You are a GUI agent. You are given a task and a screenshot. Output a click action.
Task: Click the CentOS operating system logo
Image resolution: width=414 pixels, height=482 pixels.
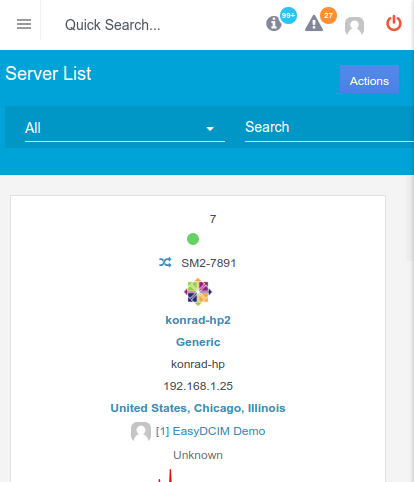198,292
